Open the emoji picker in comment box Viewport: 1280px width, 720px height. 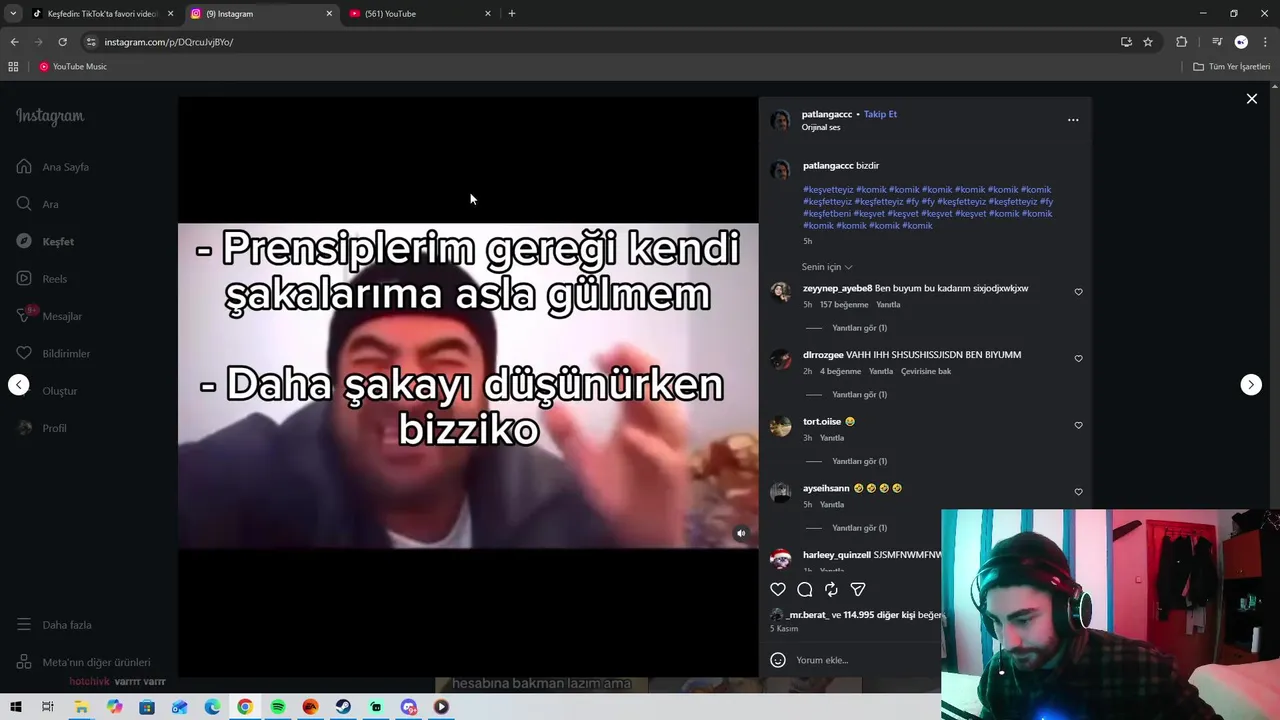(x=778, y=660)
